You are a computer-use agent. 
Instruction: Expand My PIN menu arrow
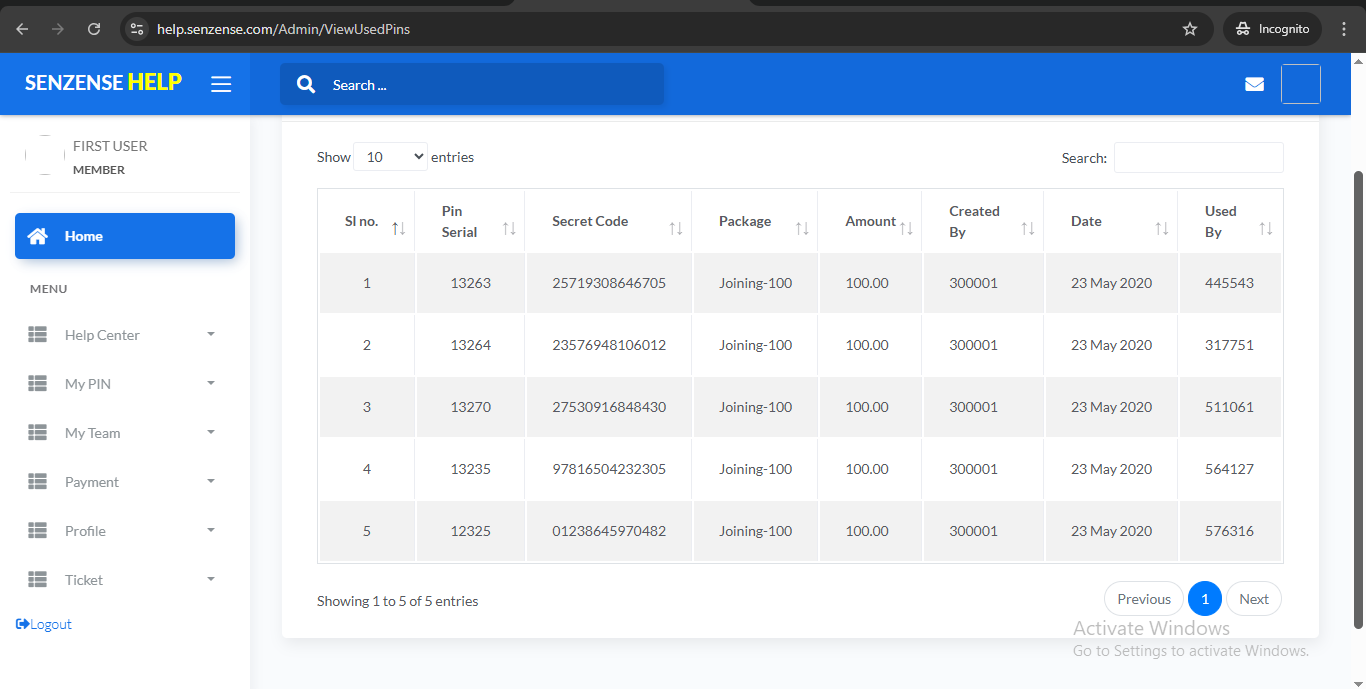point(211,383)
